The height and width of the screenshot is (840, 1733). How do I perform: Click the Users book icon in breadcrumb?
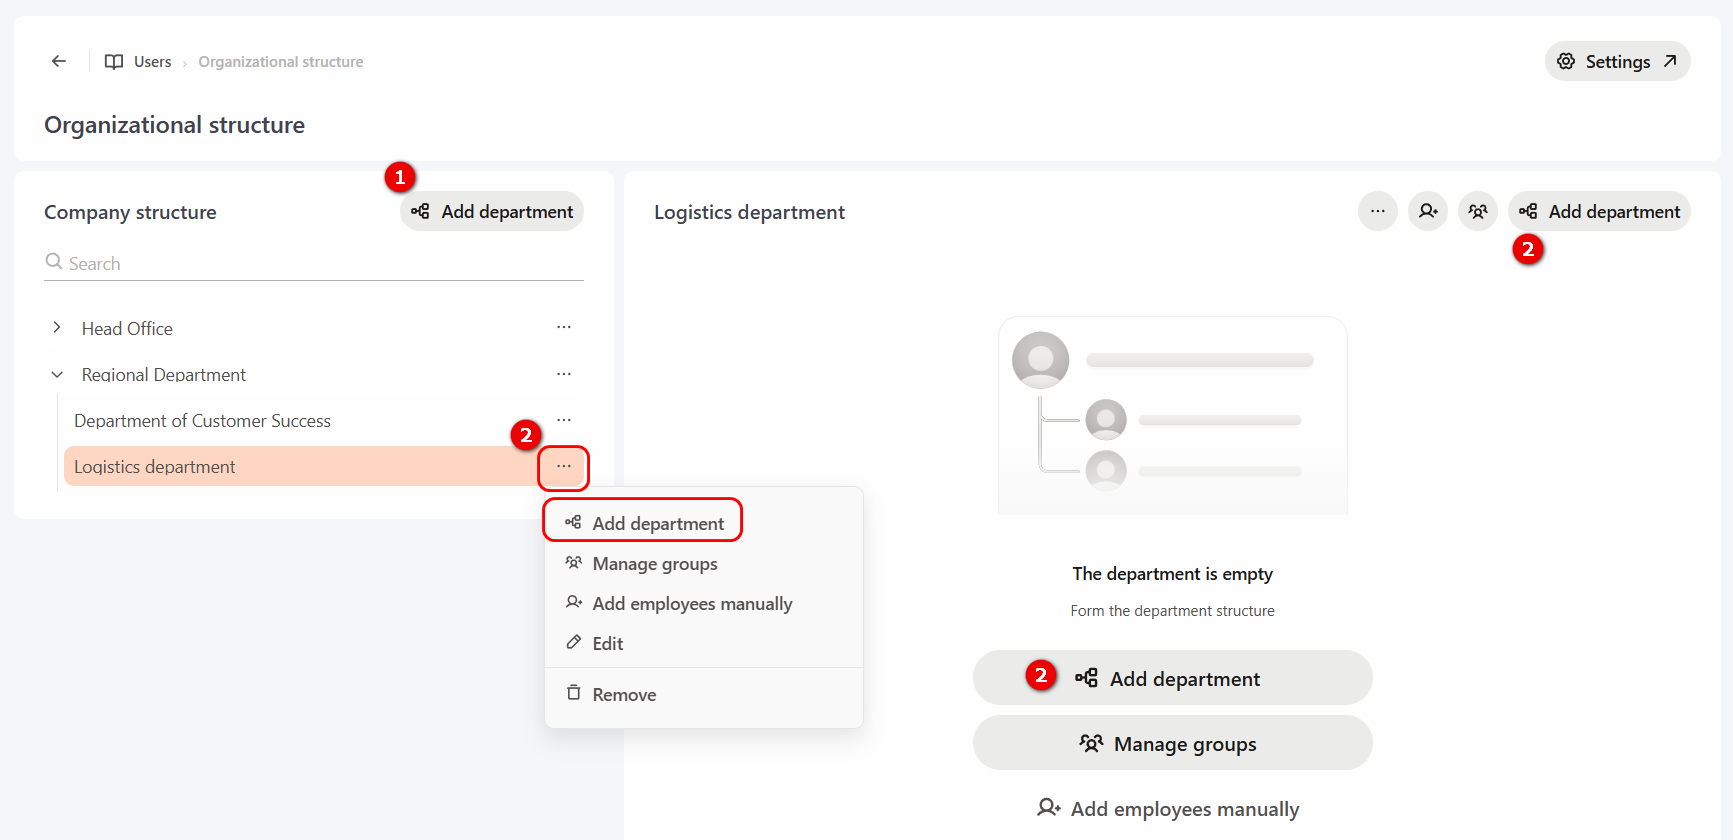(114, 61)
